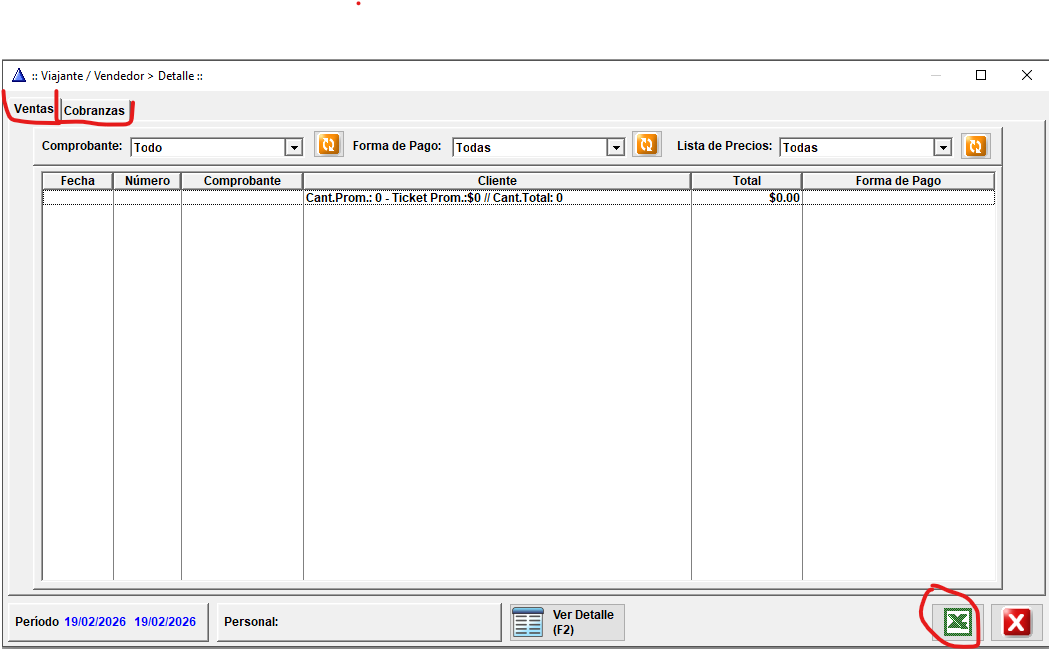The width and height of the screenshot is (1049, 649).
Task: Select the Total column header
Action: (x=746, y=181)
